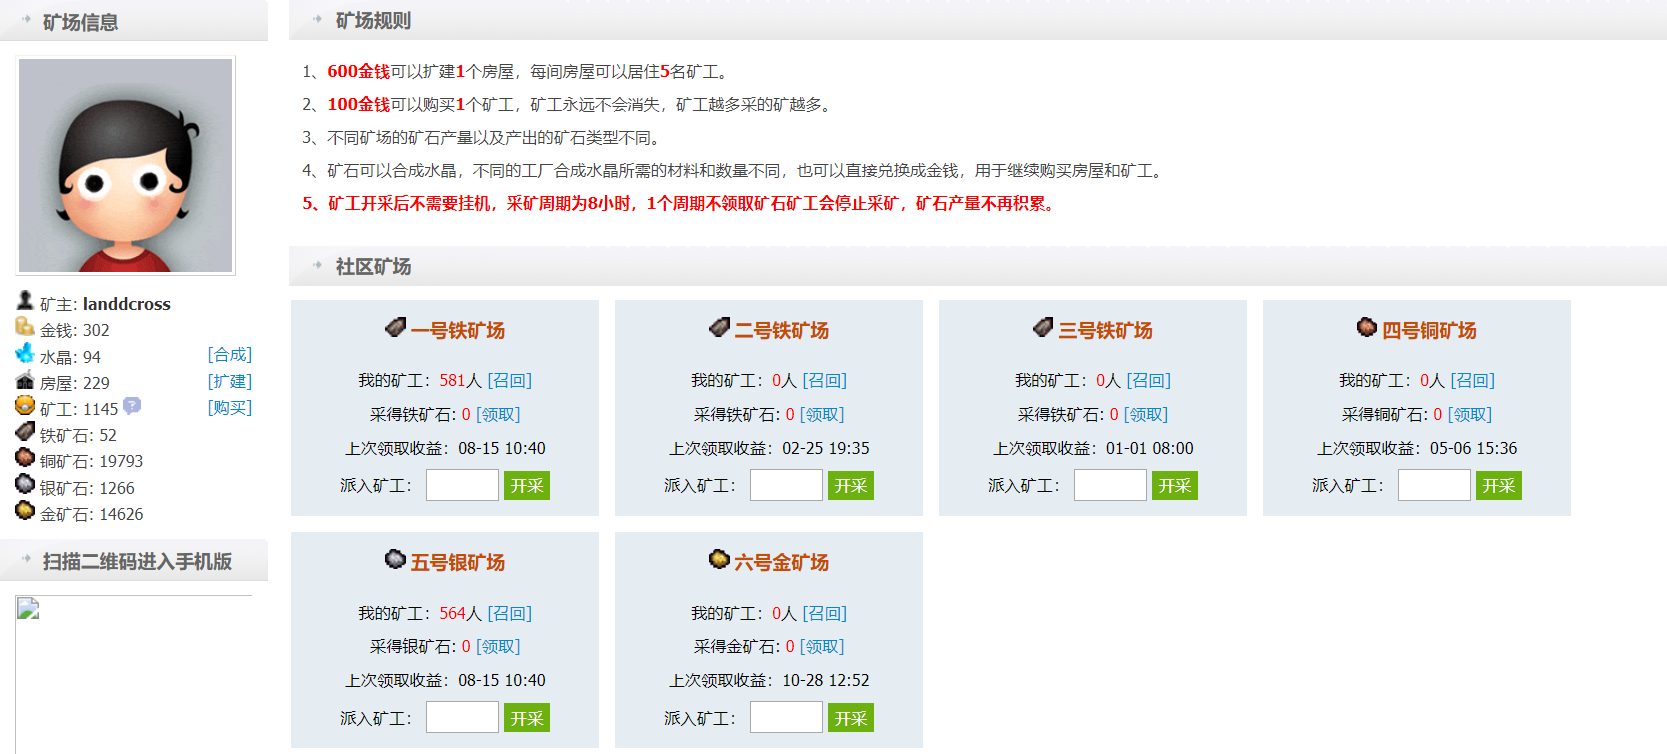Image resolution: width=1667 pixels, height=754 pixels.
Task: Claim copper ore in 四号铜矿场
Action: (1470, 415)
